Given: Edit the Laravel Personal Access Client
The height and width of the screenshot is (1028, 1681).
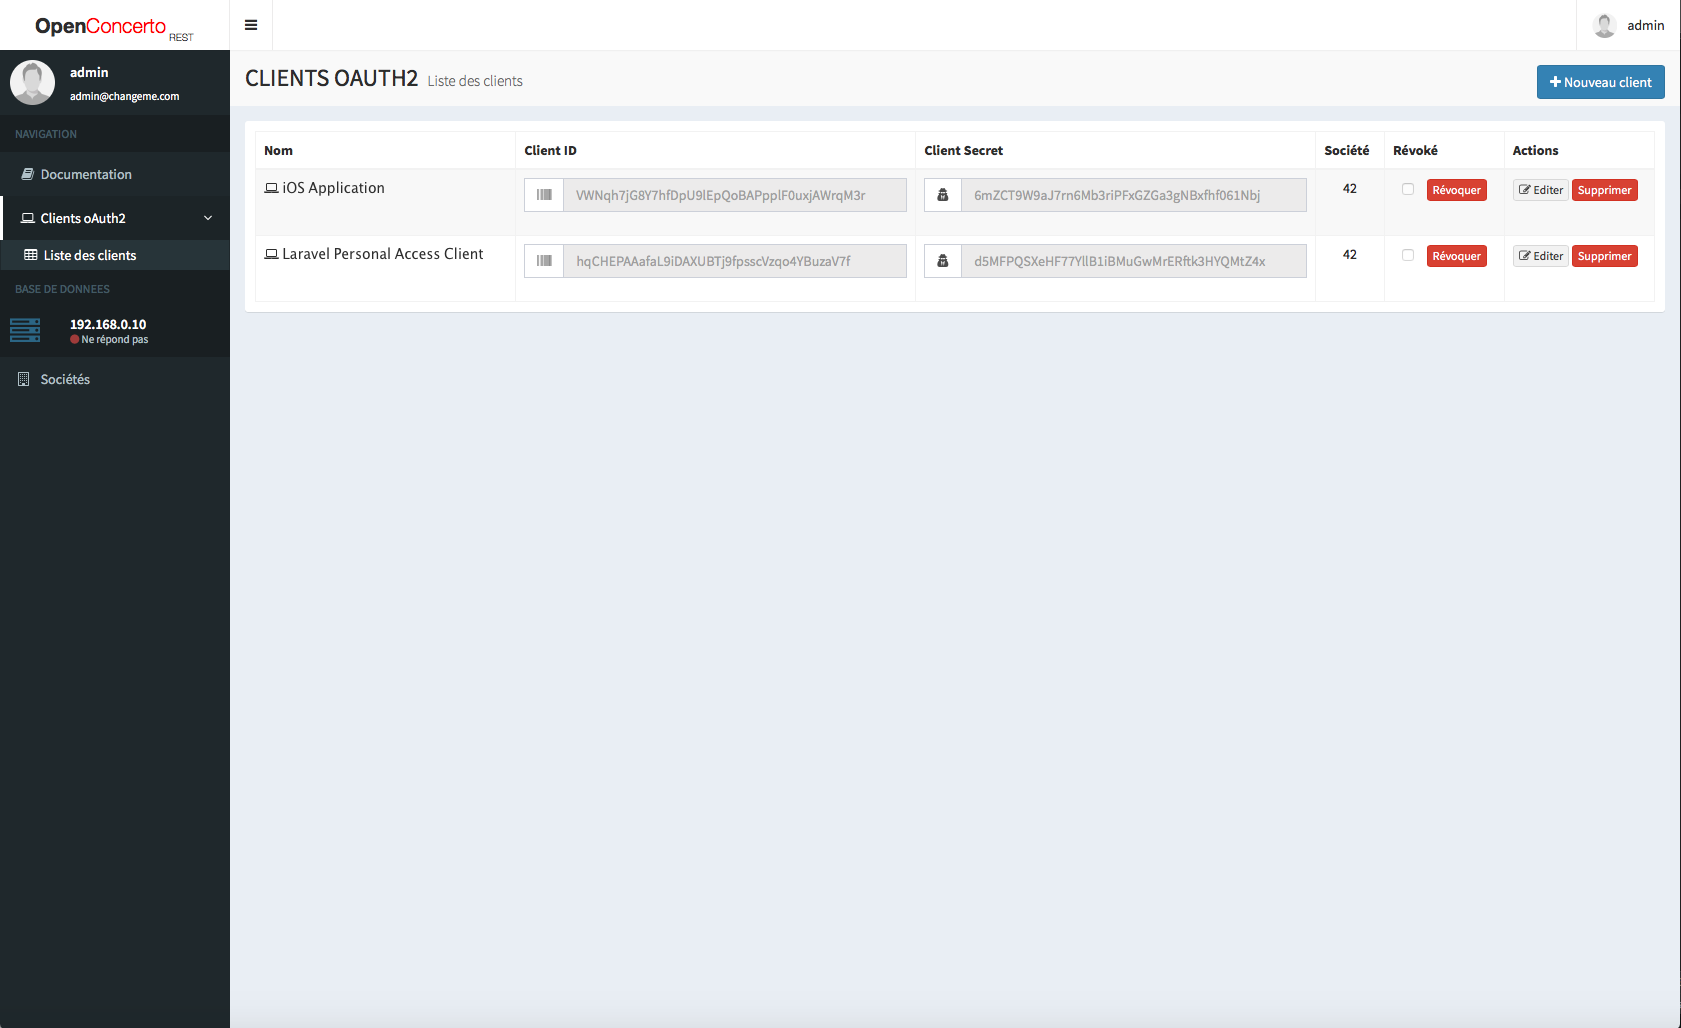Looking at the screenshot, I should pyautogui.click(x=1541, y=256).
